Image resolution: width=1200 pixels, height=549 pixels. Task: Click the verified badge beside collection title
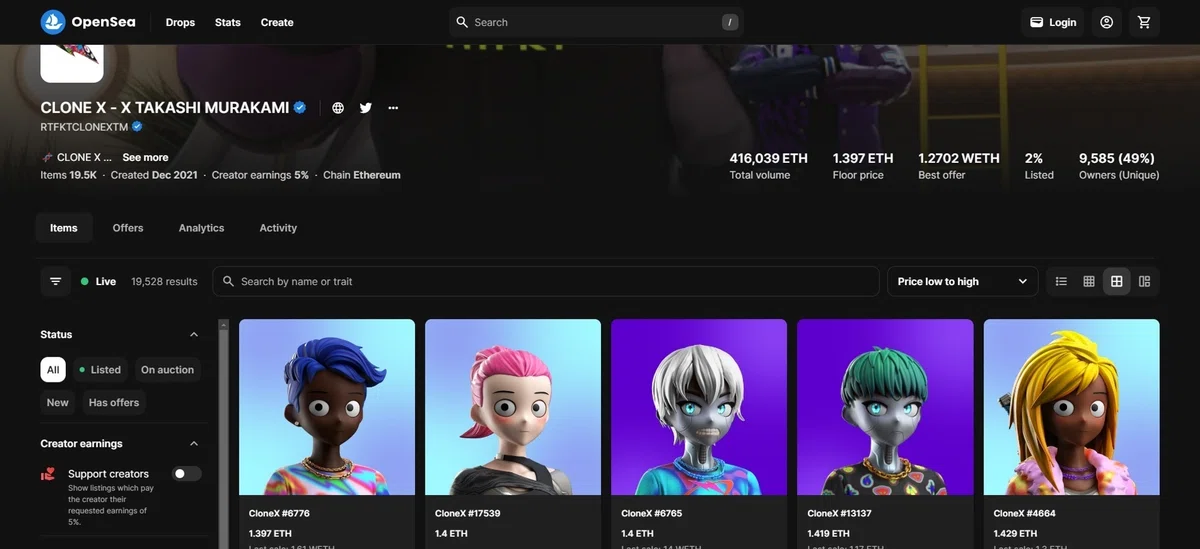pyautogui.click(x=299, y=107)
